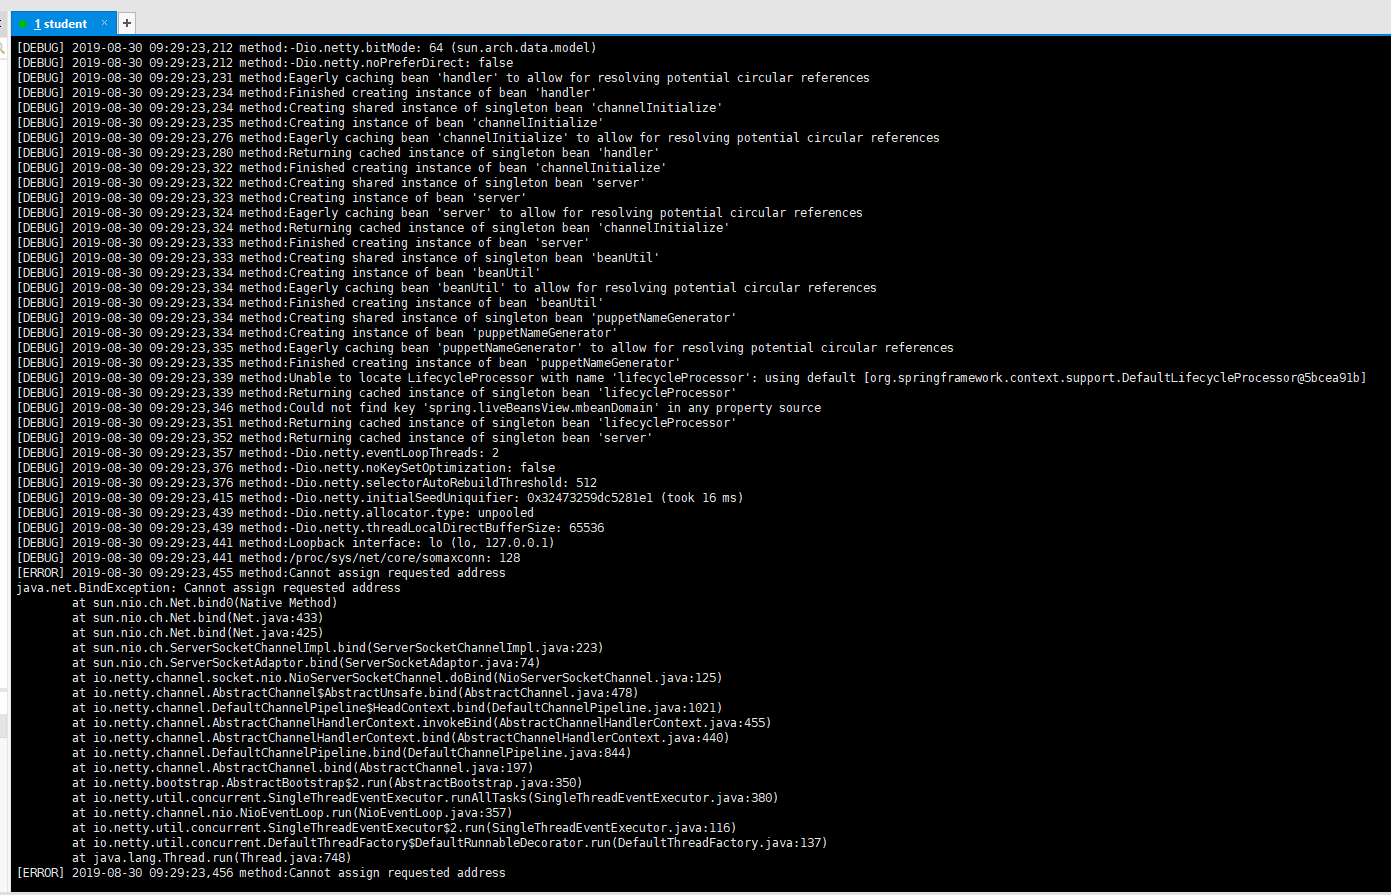Click frame 'AbstractChannelHandlerContext.bind' at java:440
This screenshot has width=1391, height=895.
click(x=401, y=738)
